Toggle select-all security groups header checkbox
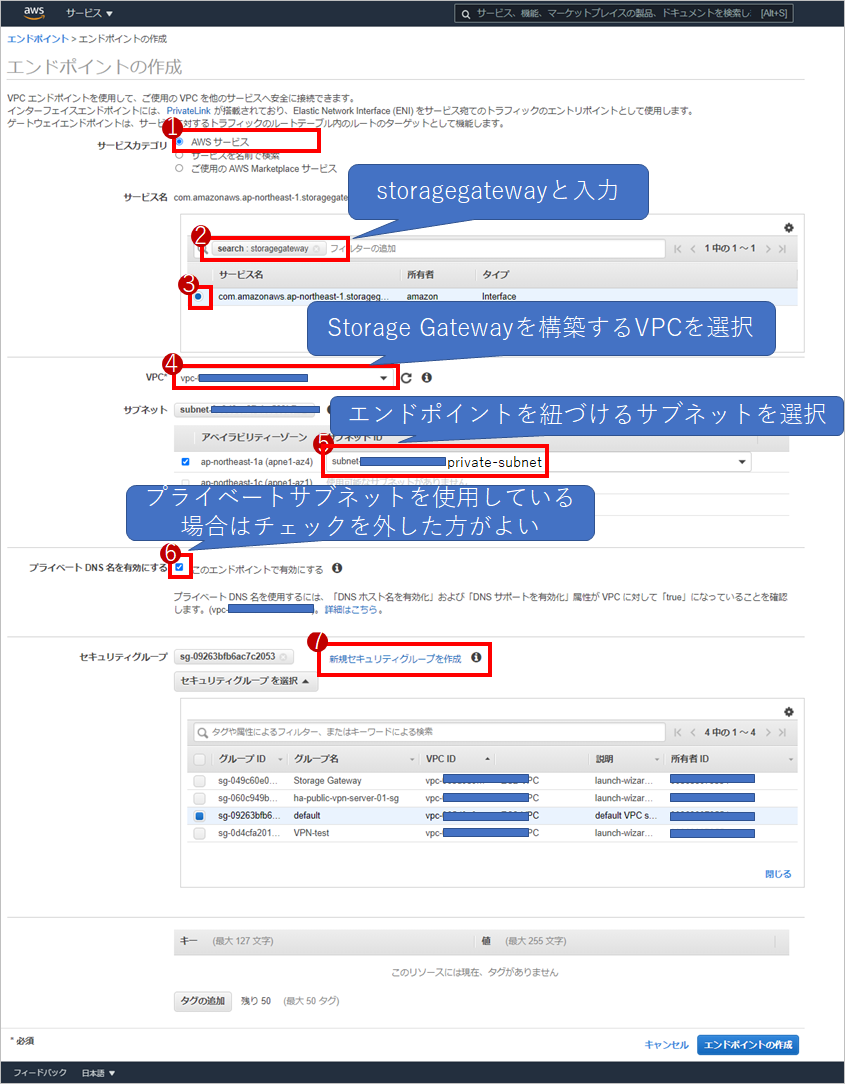This screenshot has width=845, height=1084. coord(200,759)
